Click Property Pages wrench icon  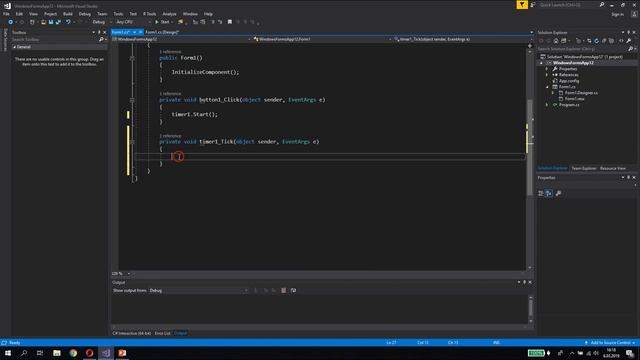click(x=558, y=193)
